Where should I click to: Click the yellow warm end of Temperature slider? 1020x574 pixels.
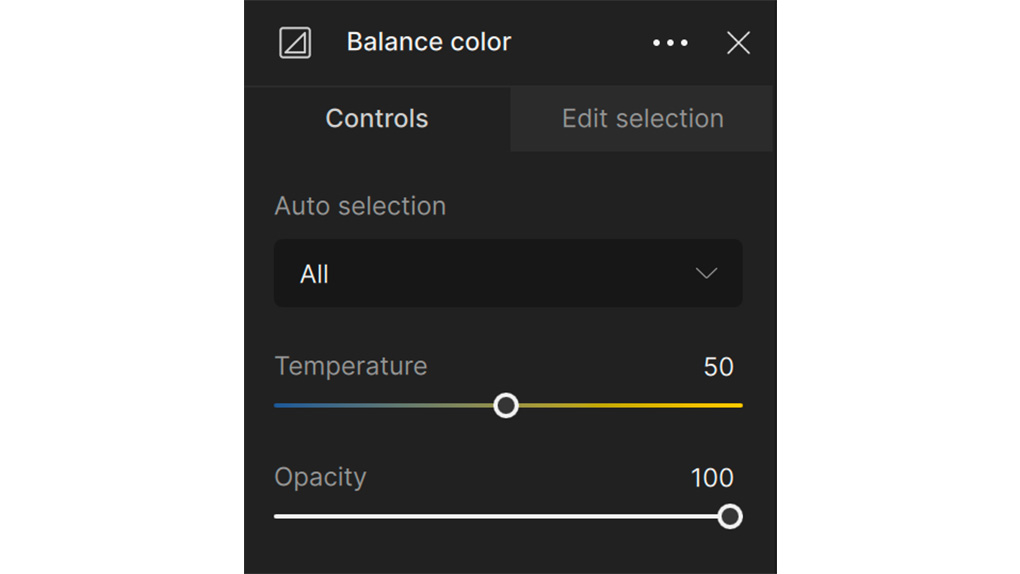click(x=735, y=405)
